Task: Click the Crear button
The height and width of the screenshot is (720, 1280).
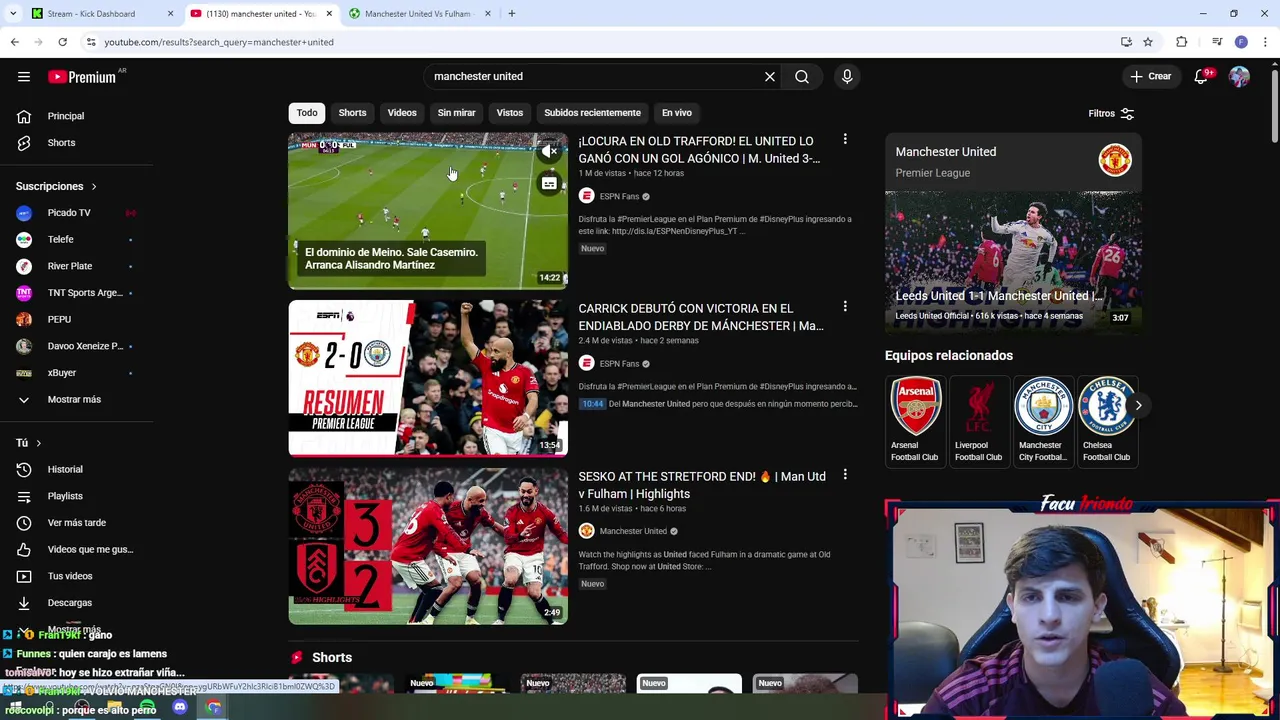Action: (x=1150, y=76)
